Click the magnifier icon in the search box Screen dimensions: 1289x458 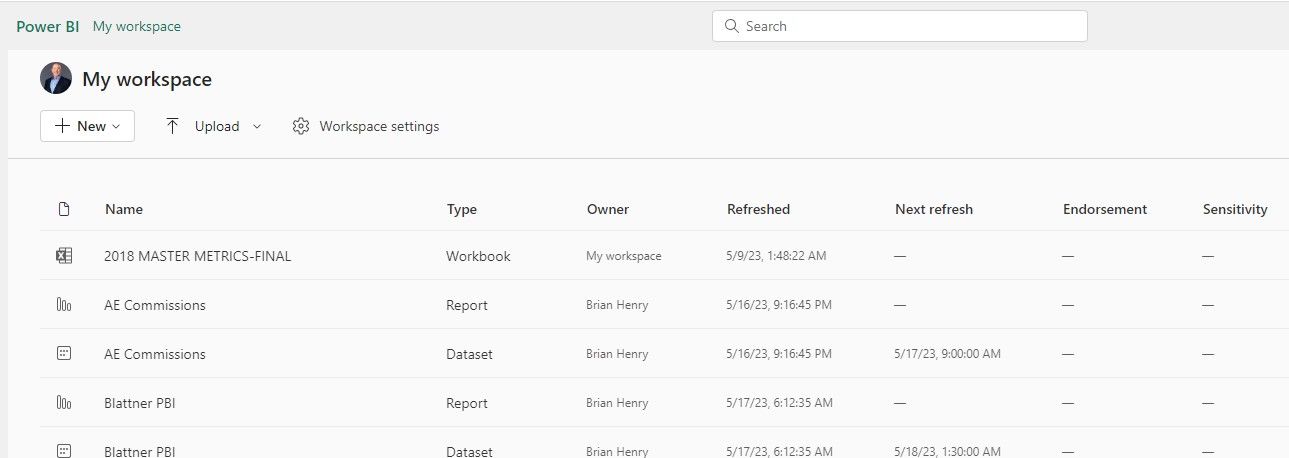click(x=731, y=26)
